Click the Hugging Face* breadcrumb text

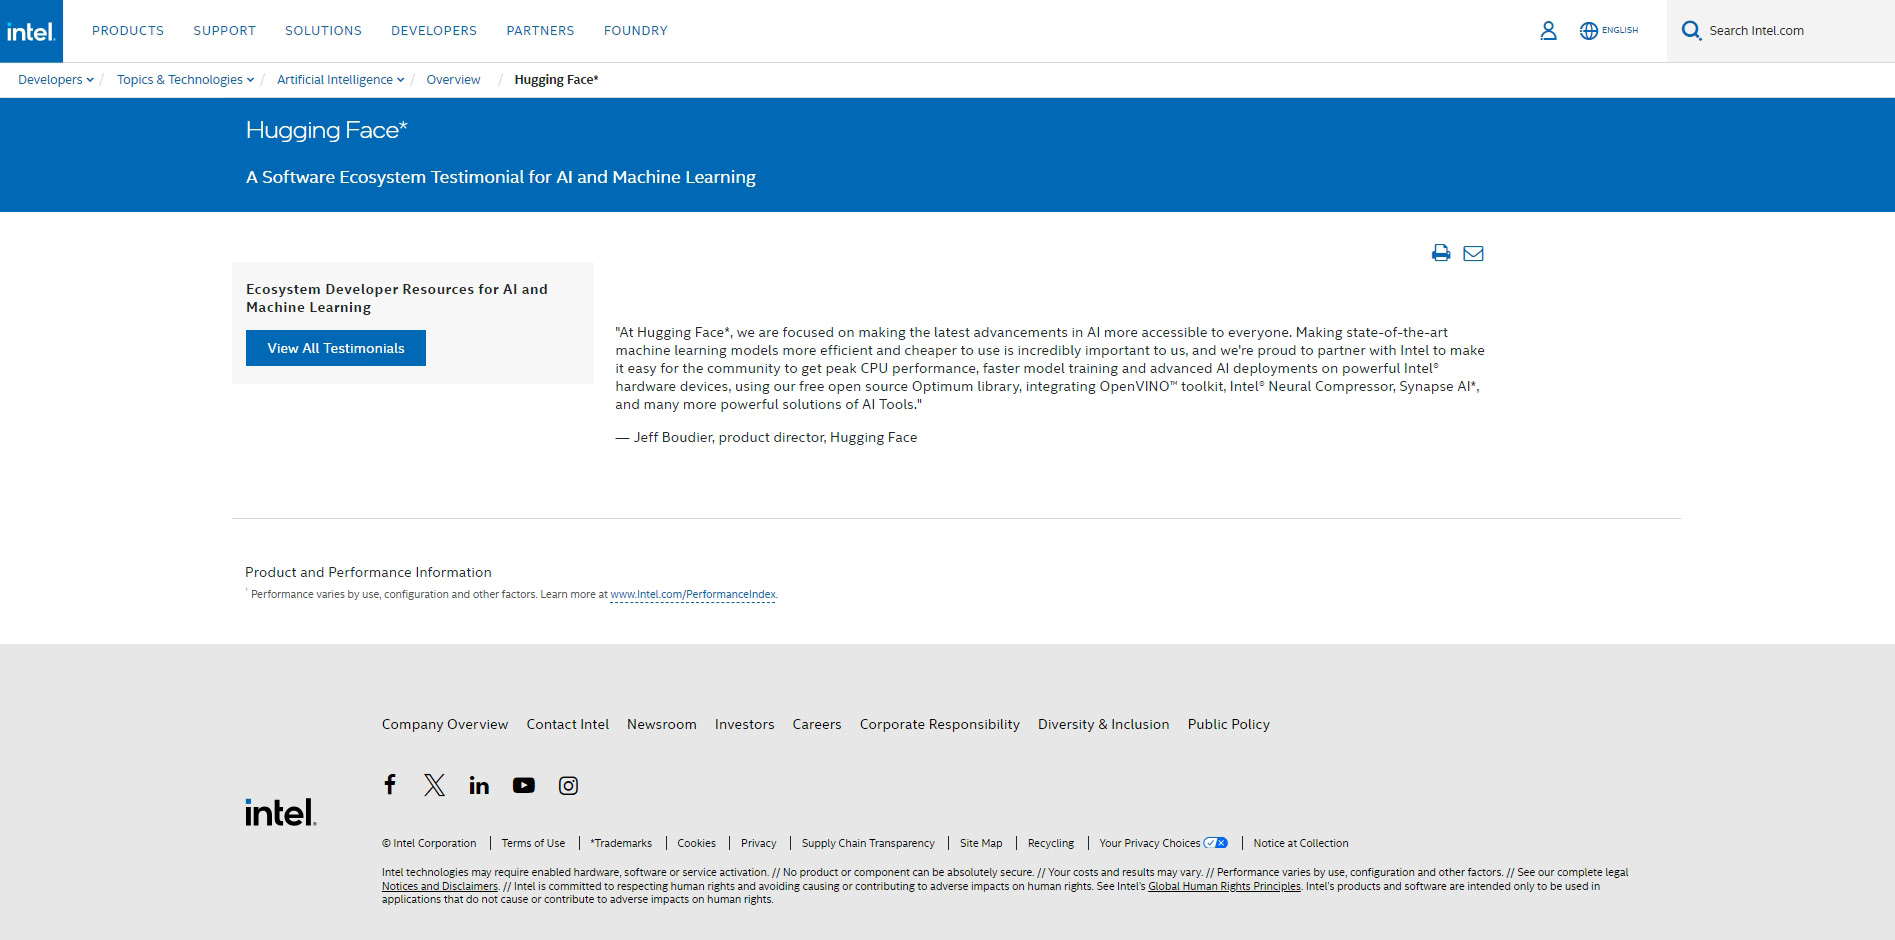556,80
